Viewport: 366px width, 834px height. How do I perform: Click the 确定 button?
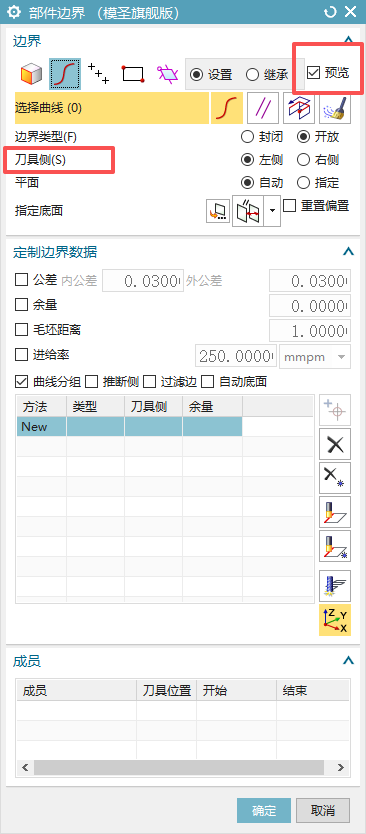[x=264, y=811]
